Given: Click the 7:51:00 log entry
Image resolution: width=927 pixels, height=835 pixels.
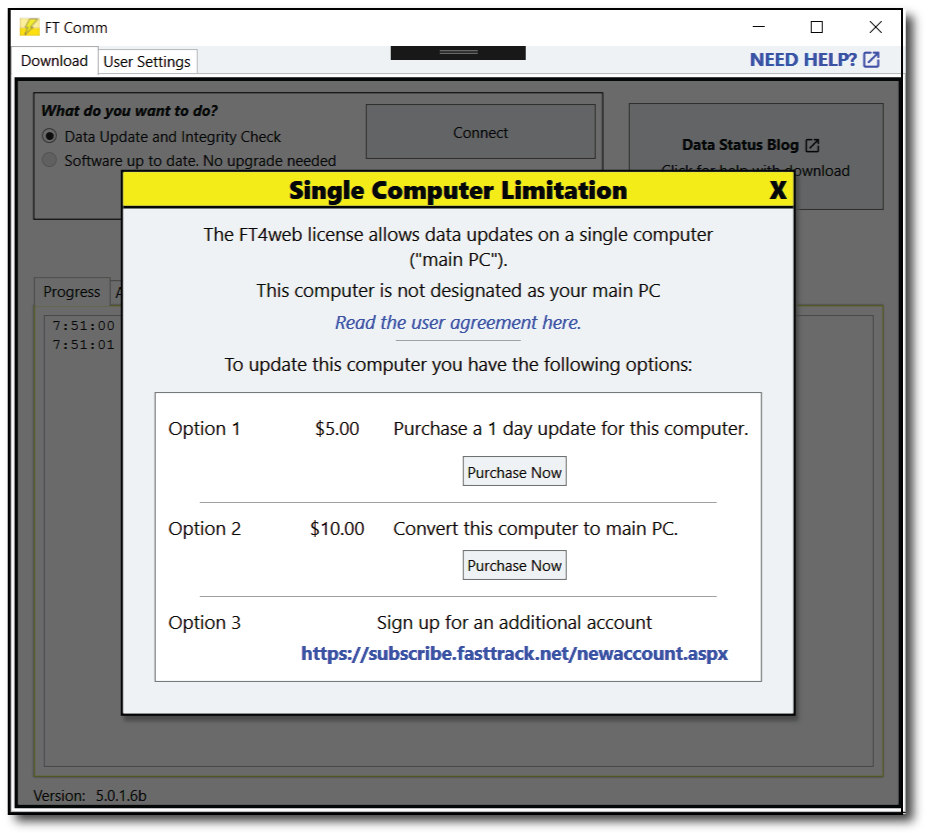Looking at the screenshot, I should coord(83,325).
